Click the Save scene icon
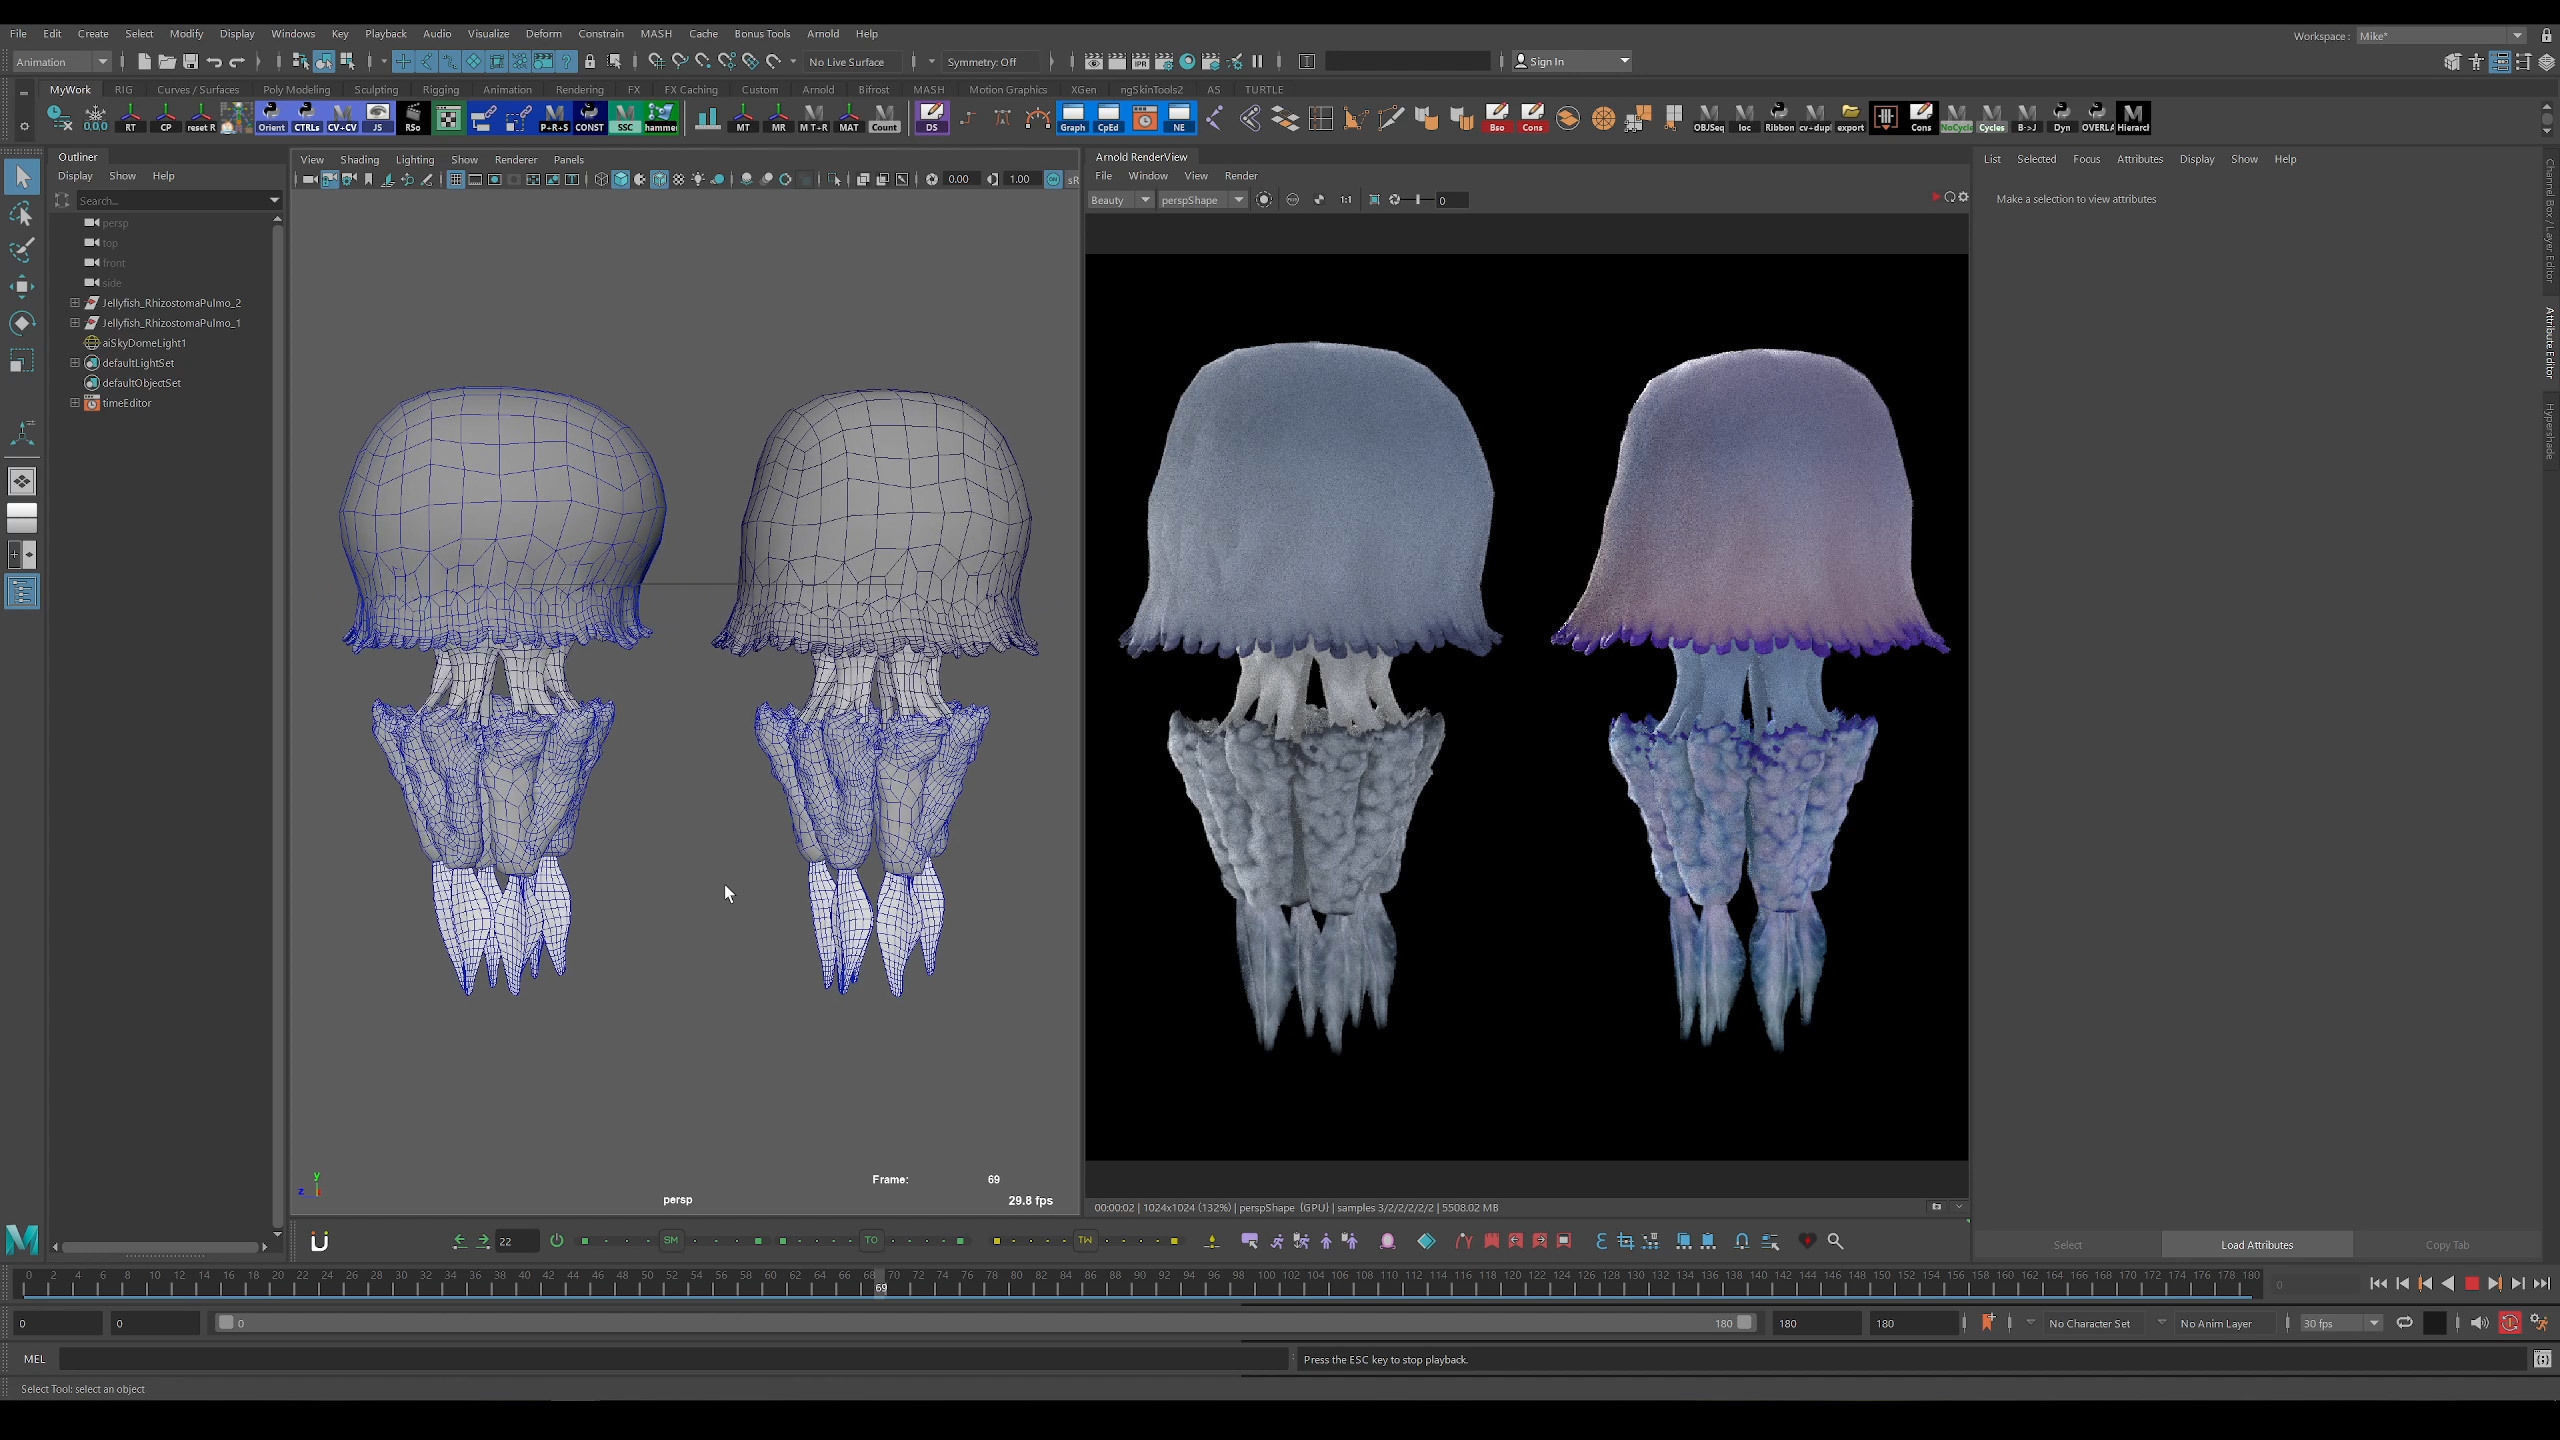The height and width of the screenshot is (1440, 2560). 190,61
